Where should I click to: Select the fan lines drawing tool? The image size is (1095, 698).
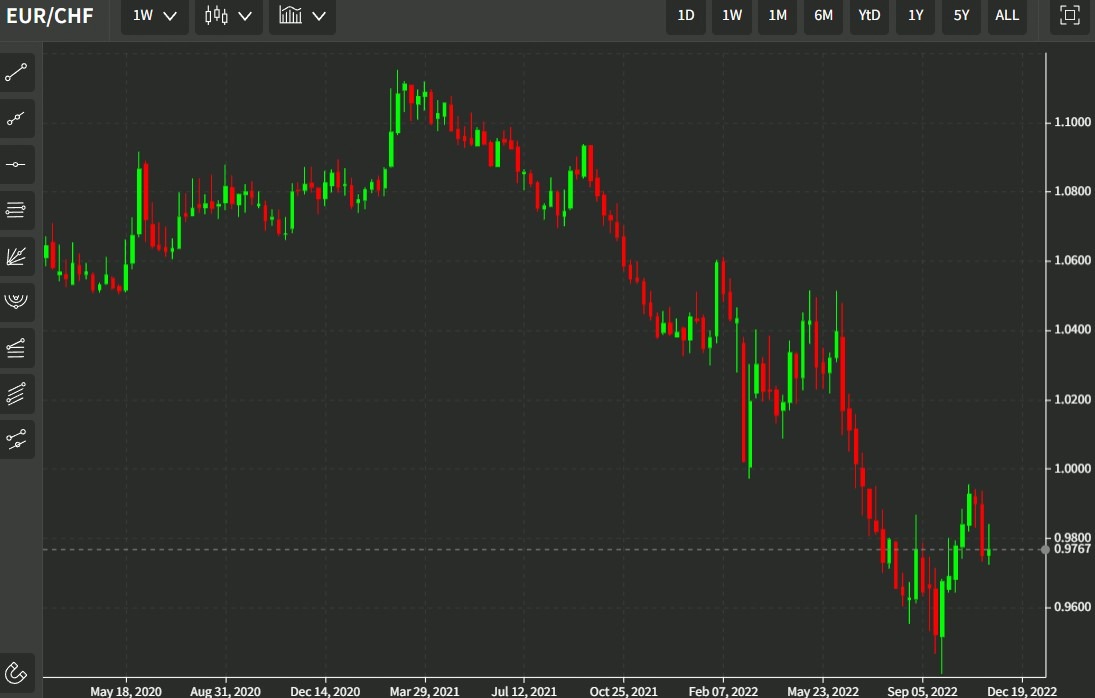click(x=16, y=256)
